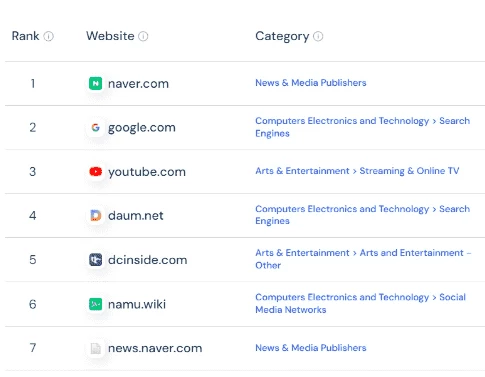Open the naver.com website link

point(138,84)
